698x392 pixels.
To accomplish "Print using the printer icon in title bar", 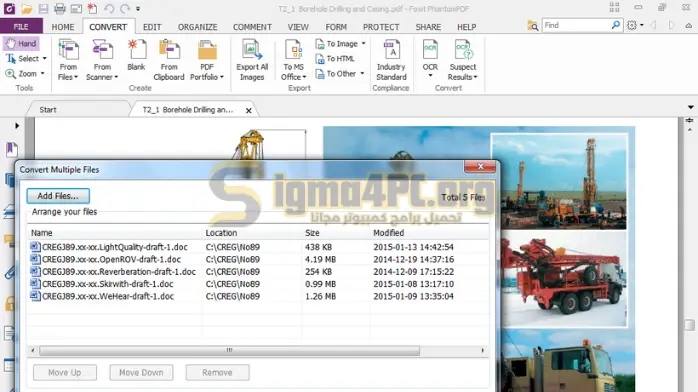I will [x=60, y=8].
